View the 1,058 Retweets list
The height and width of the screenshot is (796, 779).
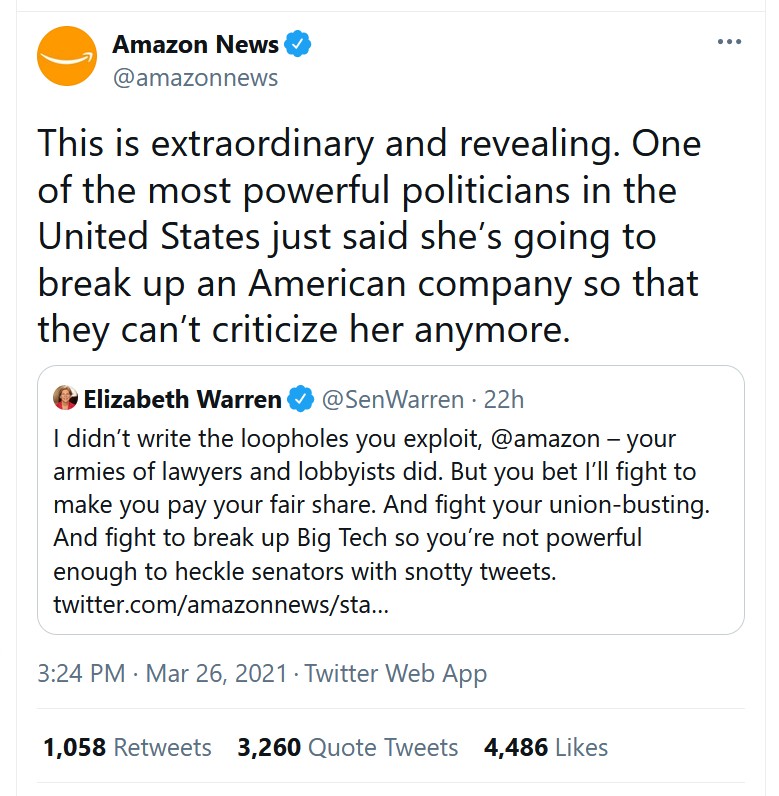point(127,747)
